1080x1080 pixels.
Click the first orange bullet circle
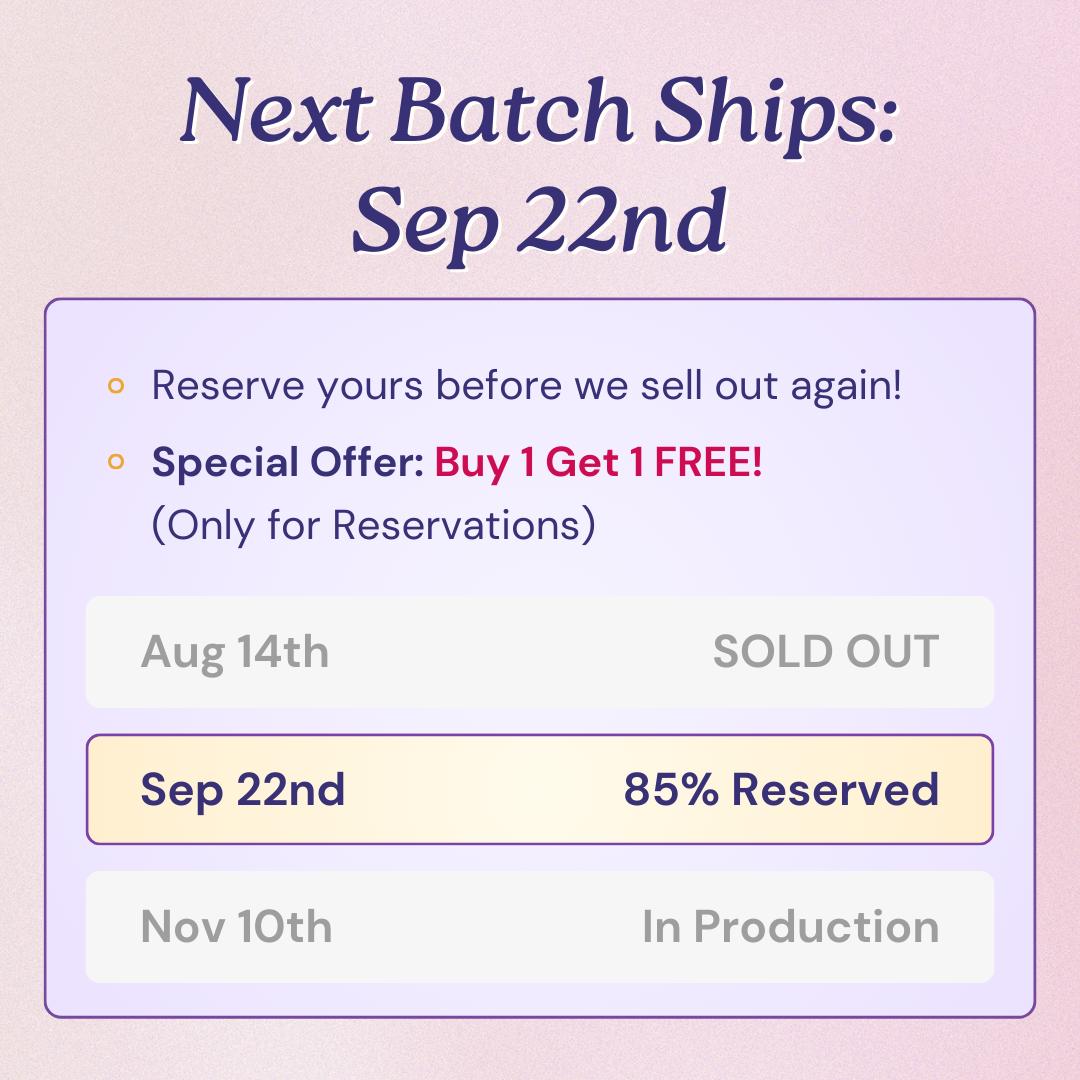pos(116,386)
